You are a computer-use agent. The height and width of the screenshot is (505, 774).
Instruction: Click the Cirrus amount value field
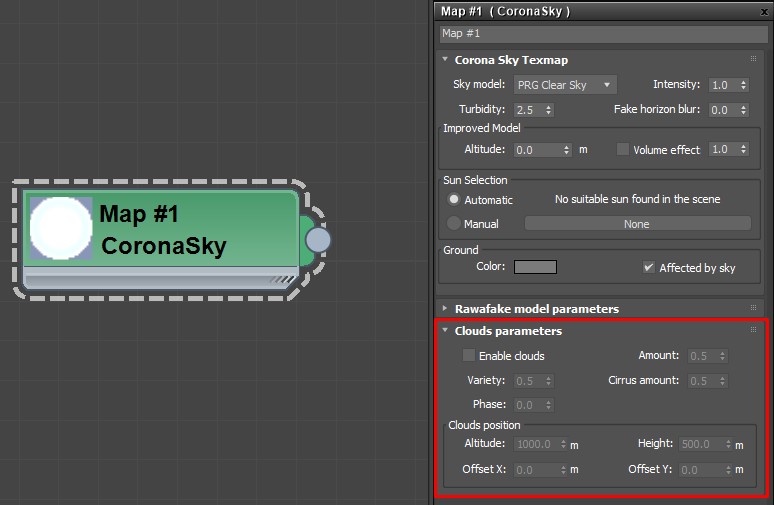coord(702,381)
